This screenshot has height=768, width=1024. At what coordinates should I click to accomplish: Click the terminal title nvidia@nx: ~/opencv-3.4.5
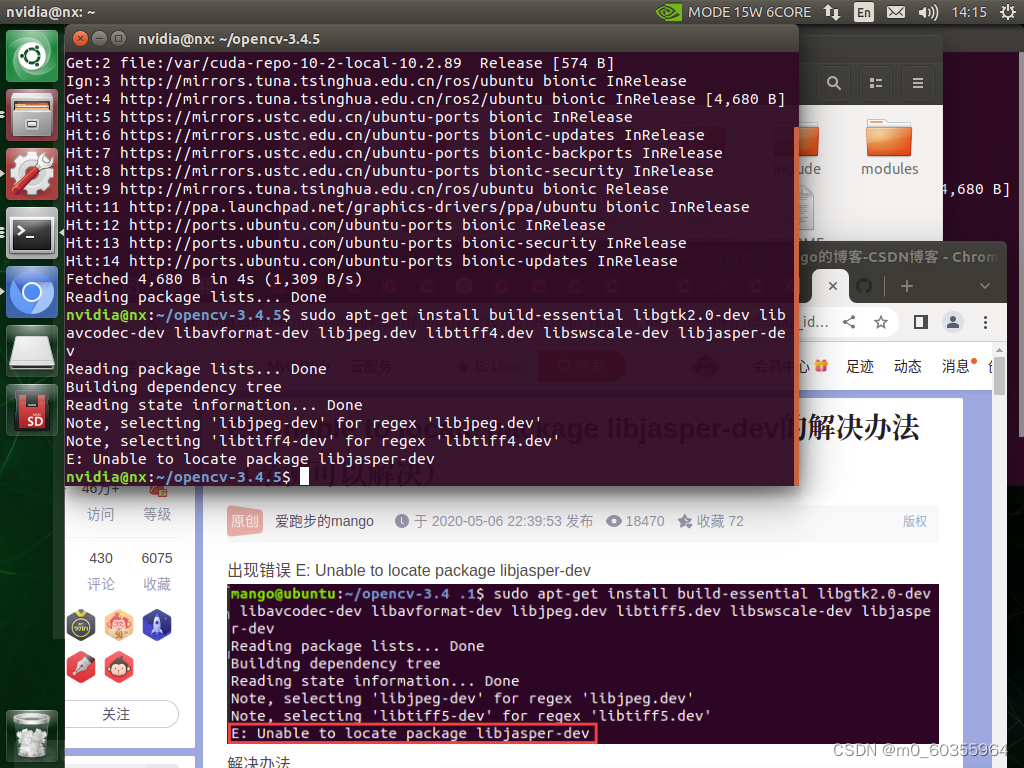coord(229,39)
